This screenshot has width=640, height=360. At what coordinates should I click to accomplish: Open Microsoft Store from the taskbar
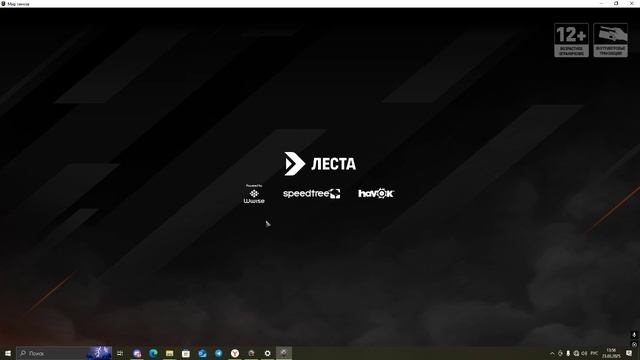coord(186,353)
